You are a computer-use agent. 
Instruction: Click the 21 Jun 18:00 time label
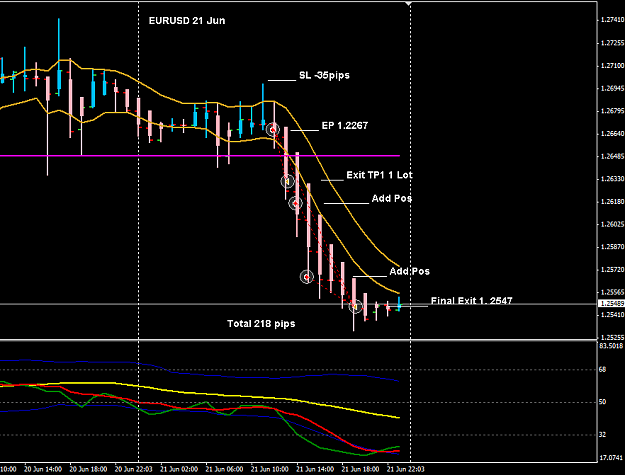(x=361, y=469)
